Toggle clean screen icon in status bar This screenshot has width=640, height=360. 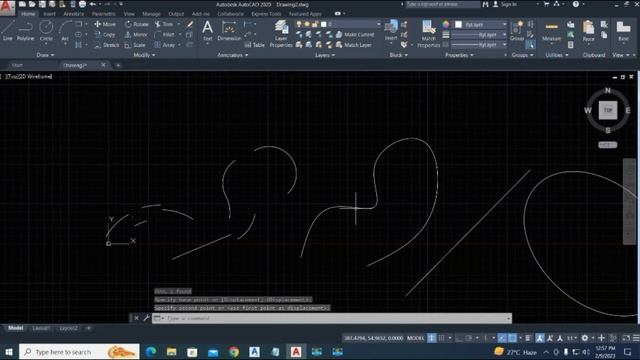(627, 338)
